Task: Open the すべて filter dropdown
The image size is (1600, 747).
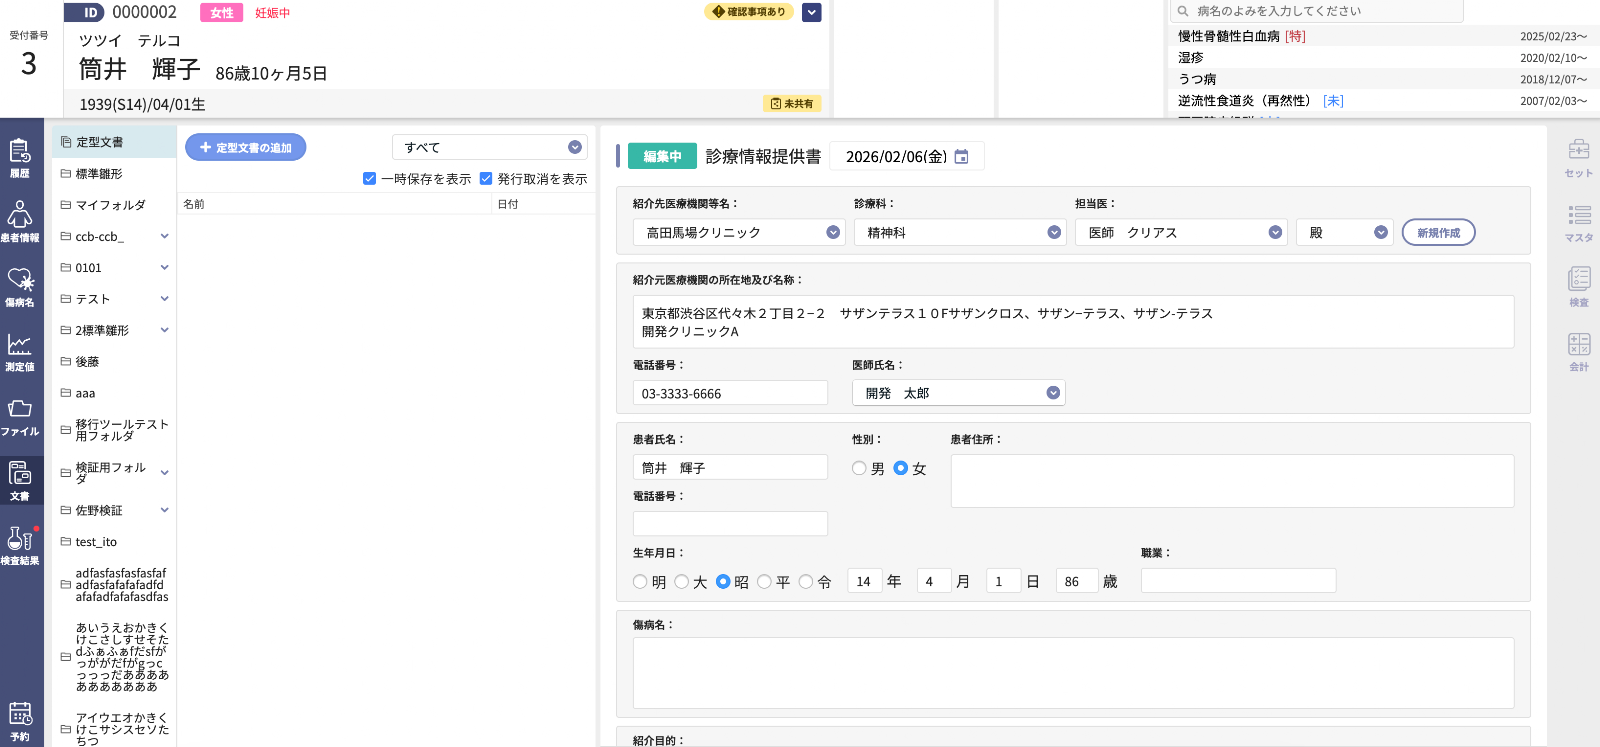Action: (x=490, y=147)
